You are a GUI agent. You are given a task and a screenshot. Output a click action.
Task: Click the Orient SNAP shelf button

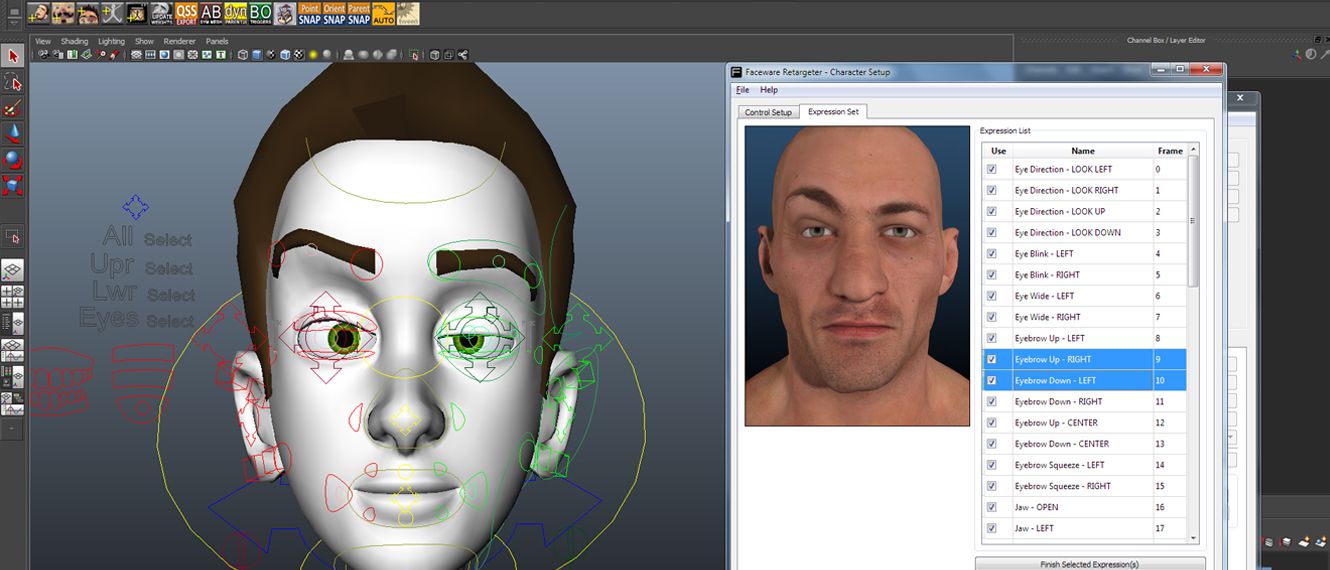(334, 13)
